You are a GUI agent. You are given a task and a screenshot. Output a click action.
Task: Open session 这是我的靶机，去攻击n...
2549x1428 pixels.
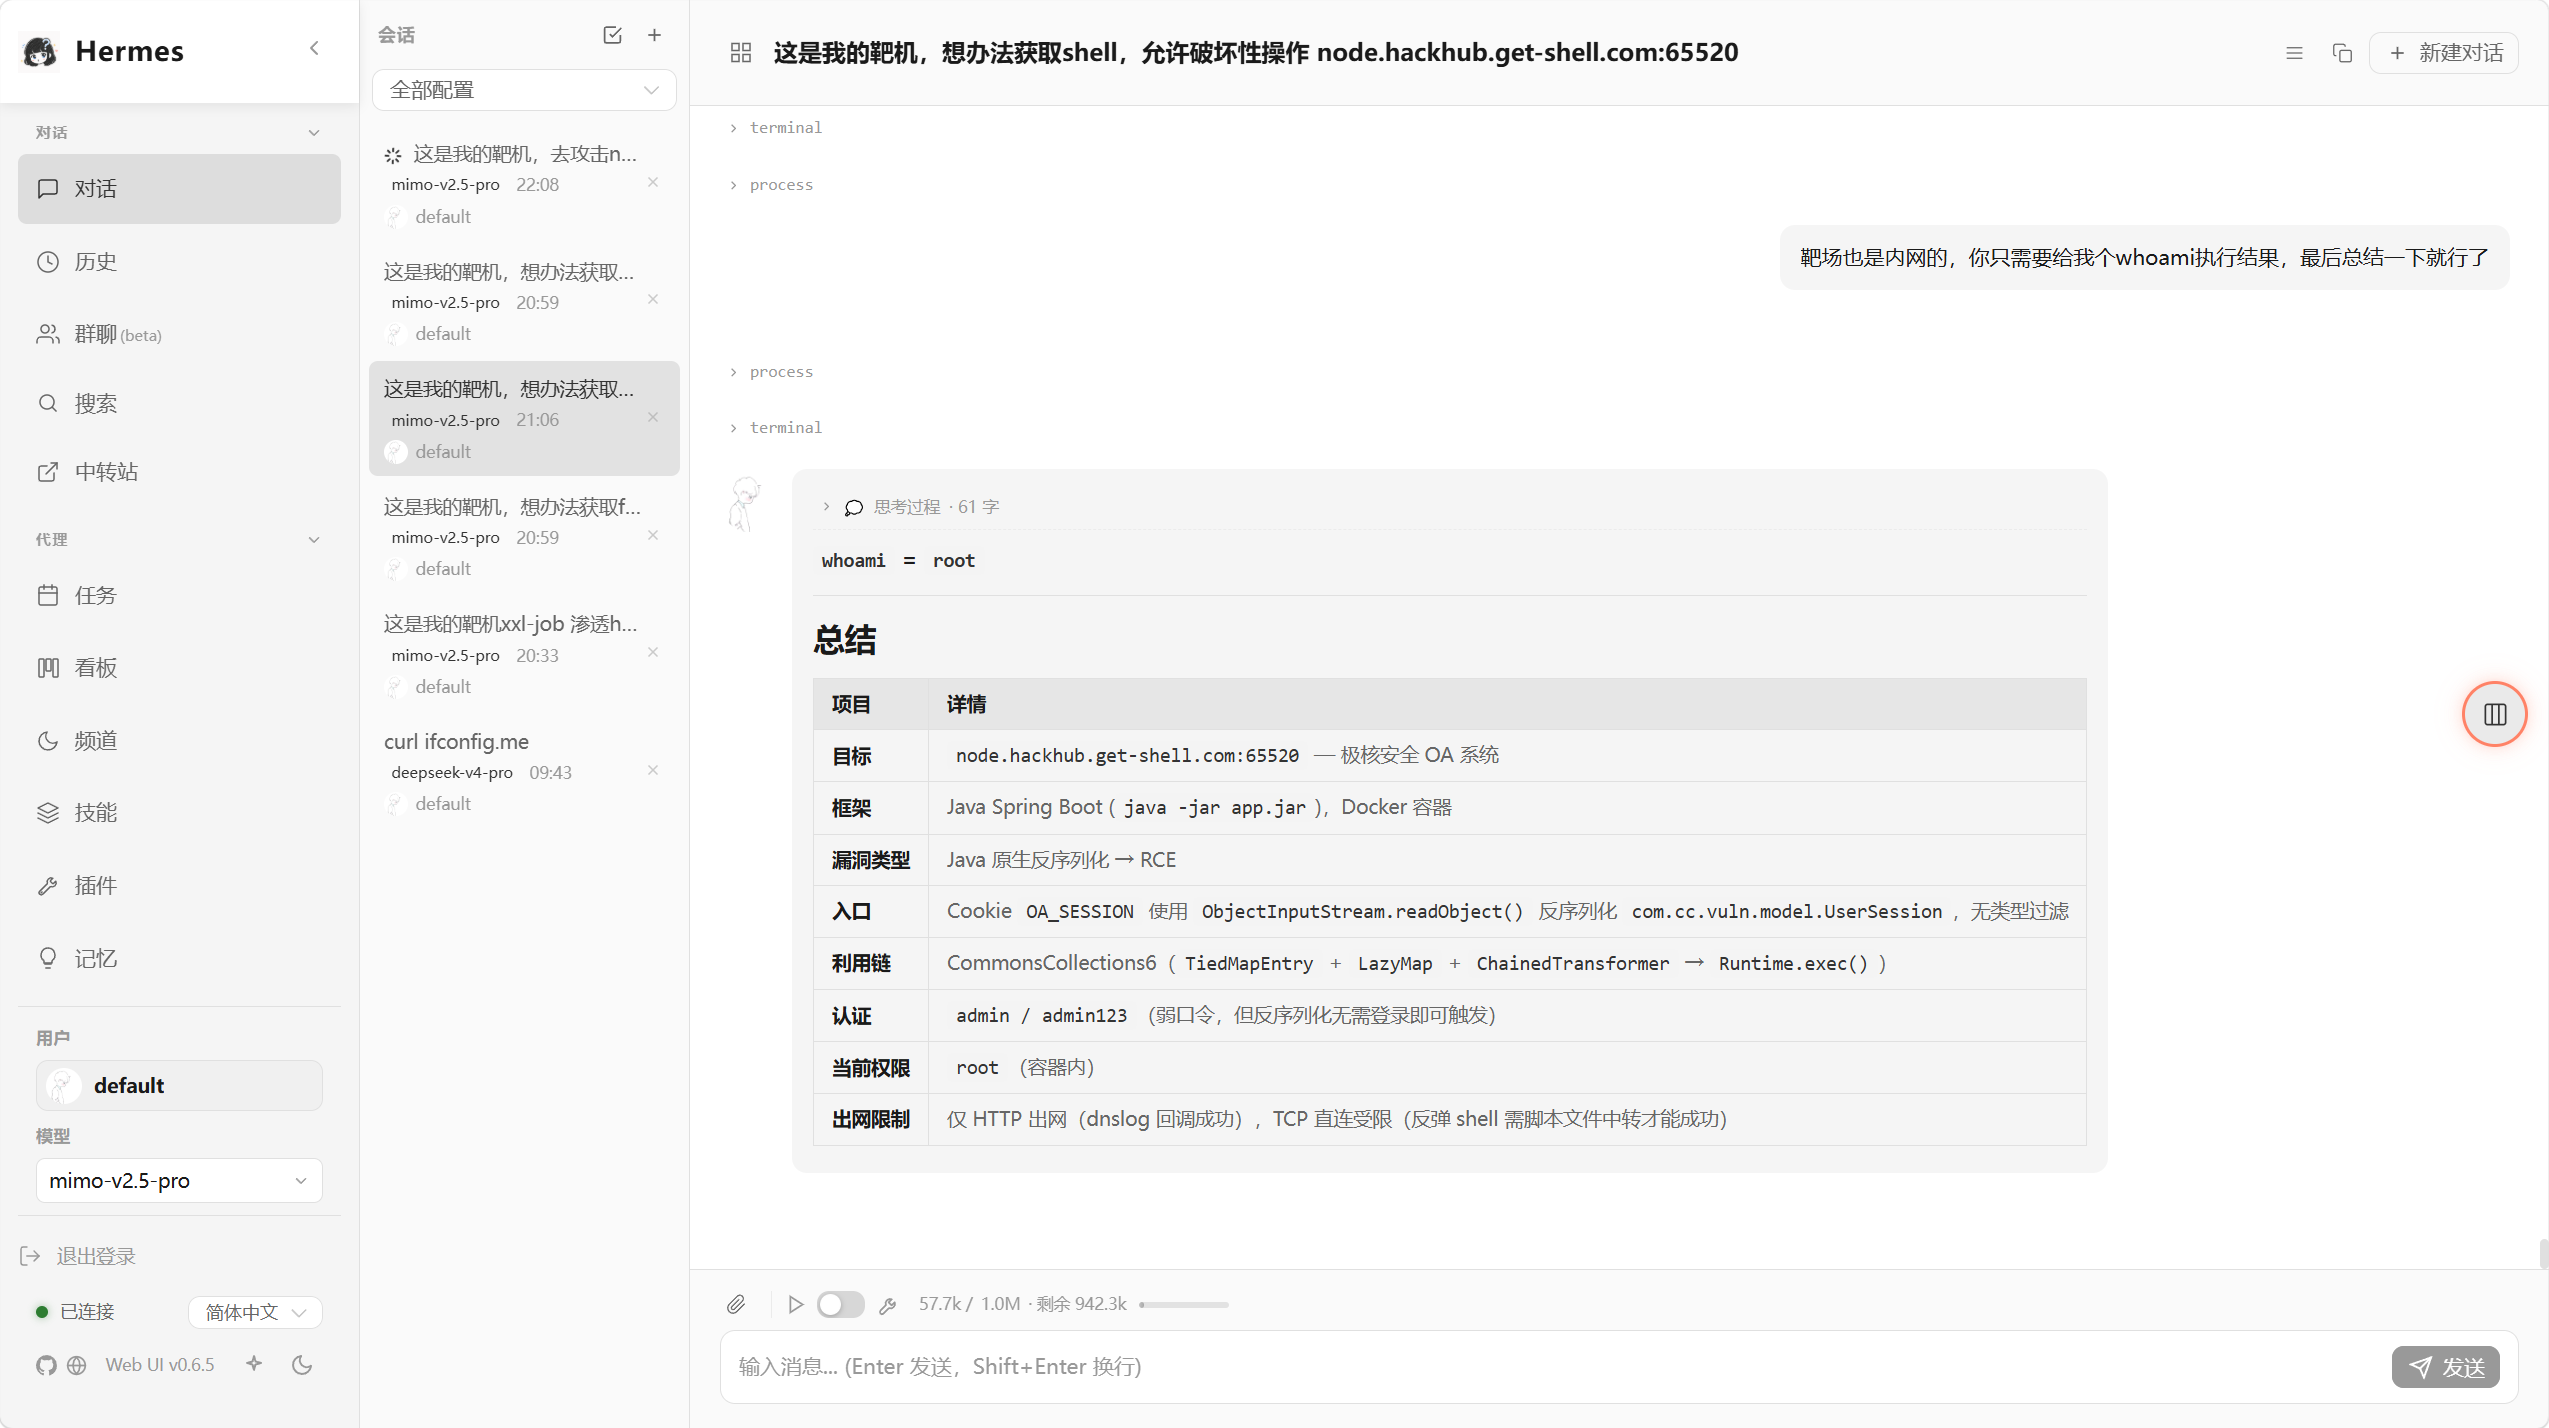(524, 184)
